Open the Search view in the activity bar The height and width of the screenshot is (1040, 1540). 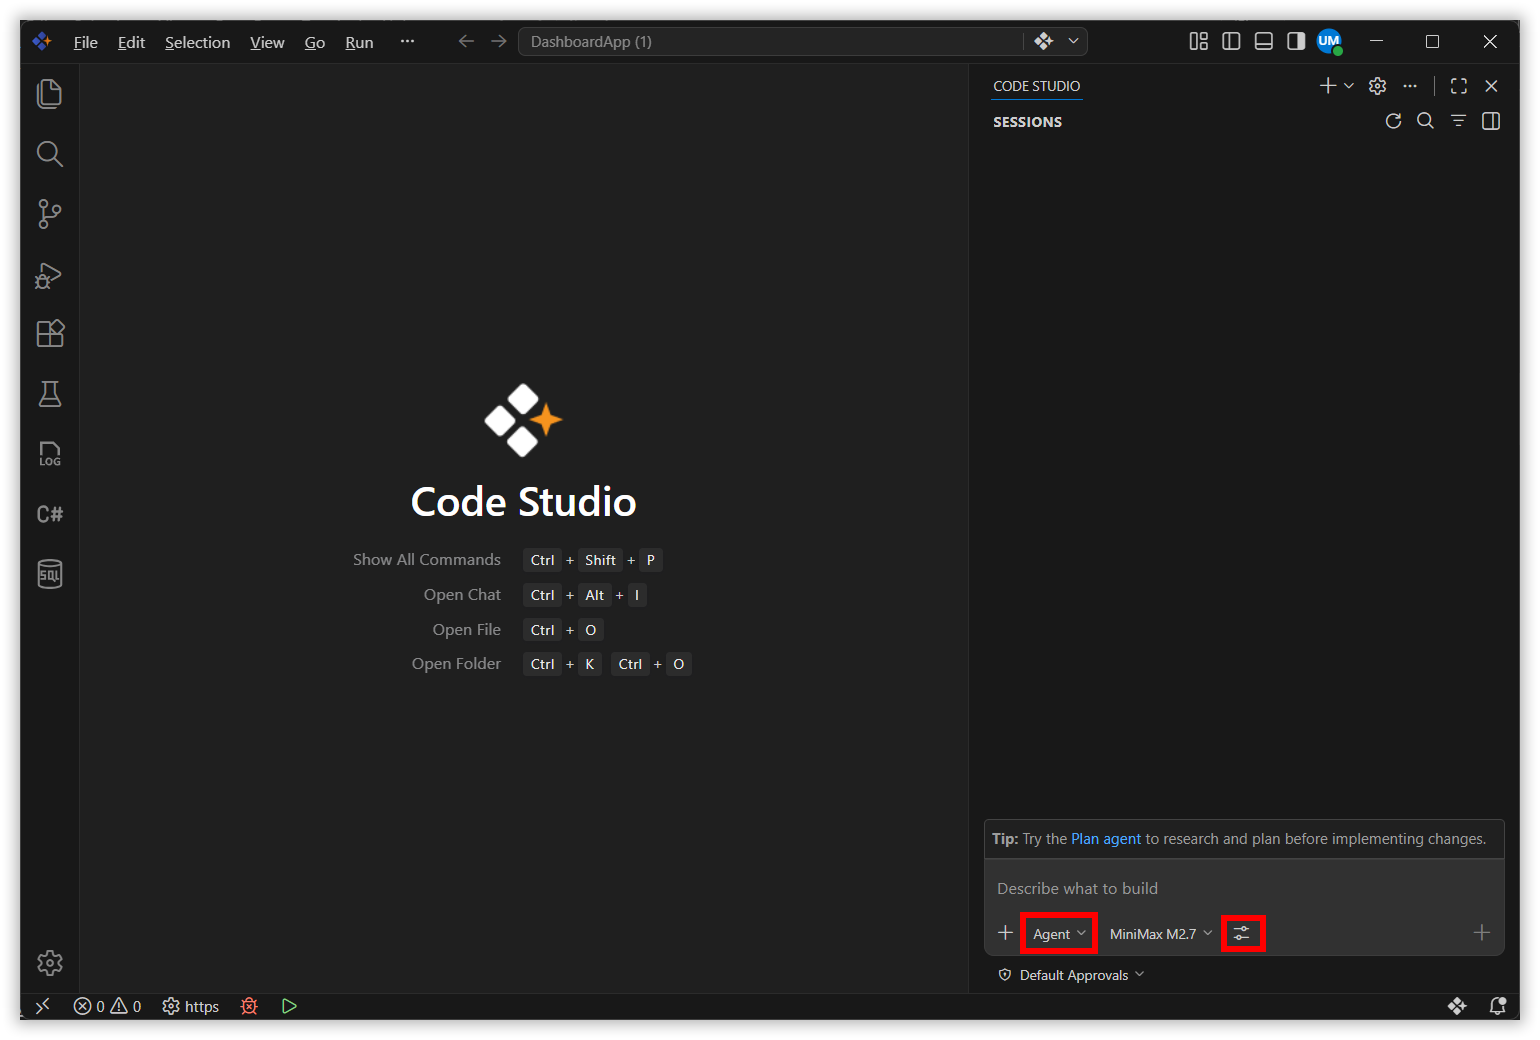(x=49, y=154)
